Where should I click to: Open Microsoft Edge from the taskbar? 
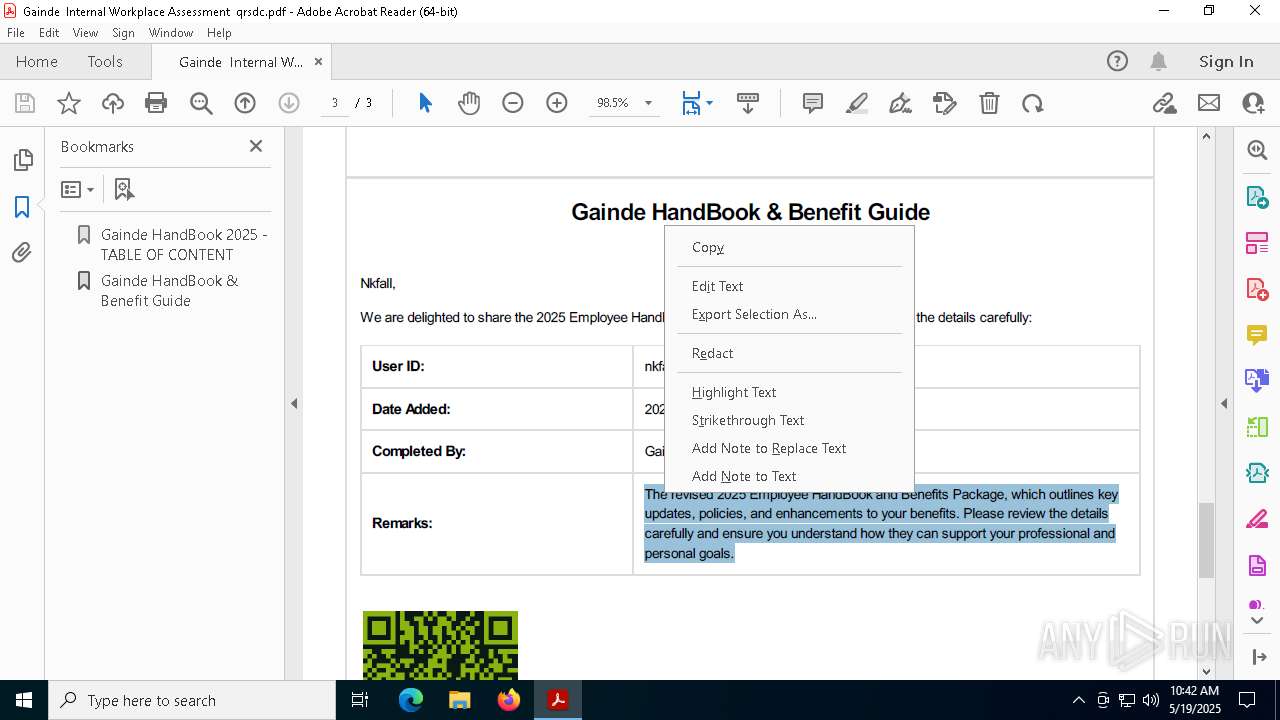[x=411, y=700]
